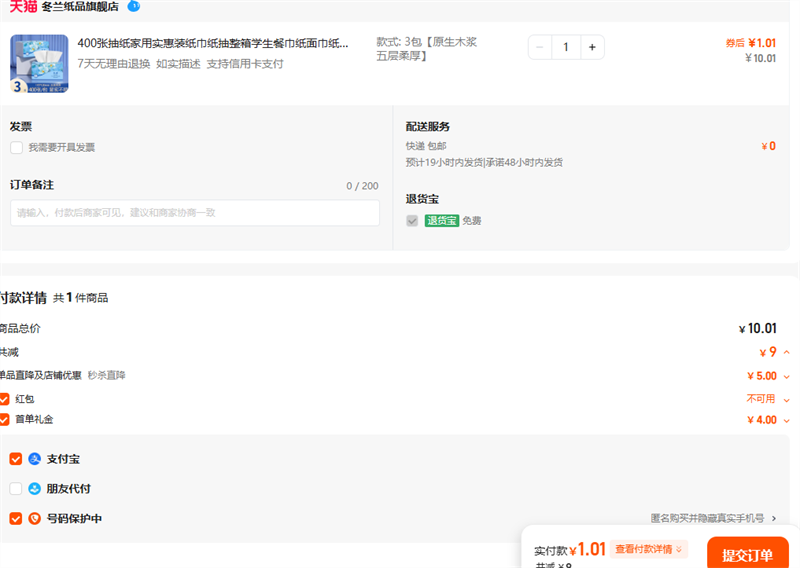800x568 pixels.
Task: Expand the ¥4.00 首单礼金 dropdown
Action: point(787,420)
